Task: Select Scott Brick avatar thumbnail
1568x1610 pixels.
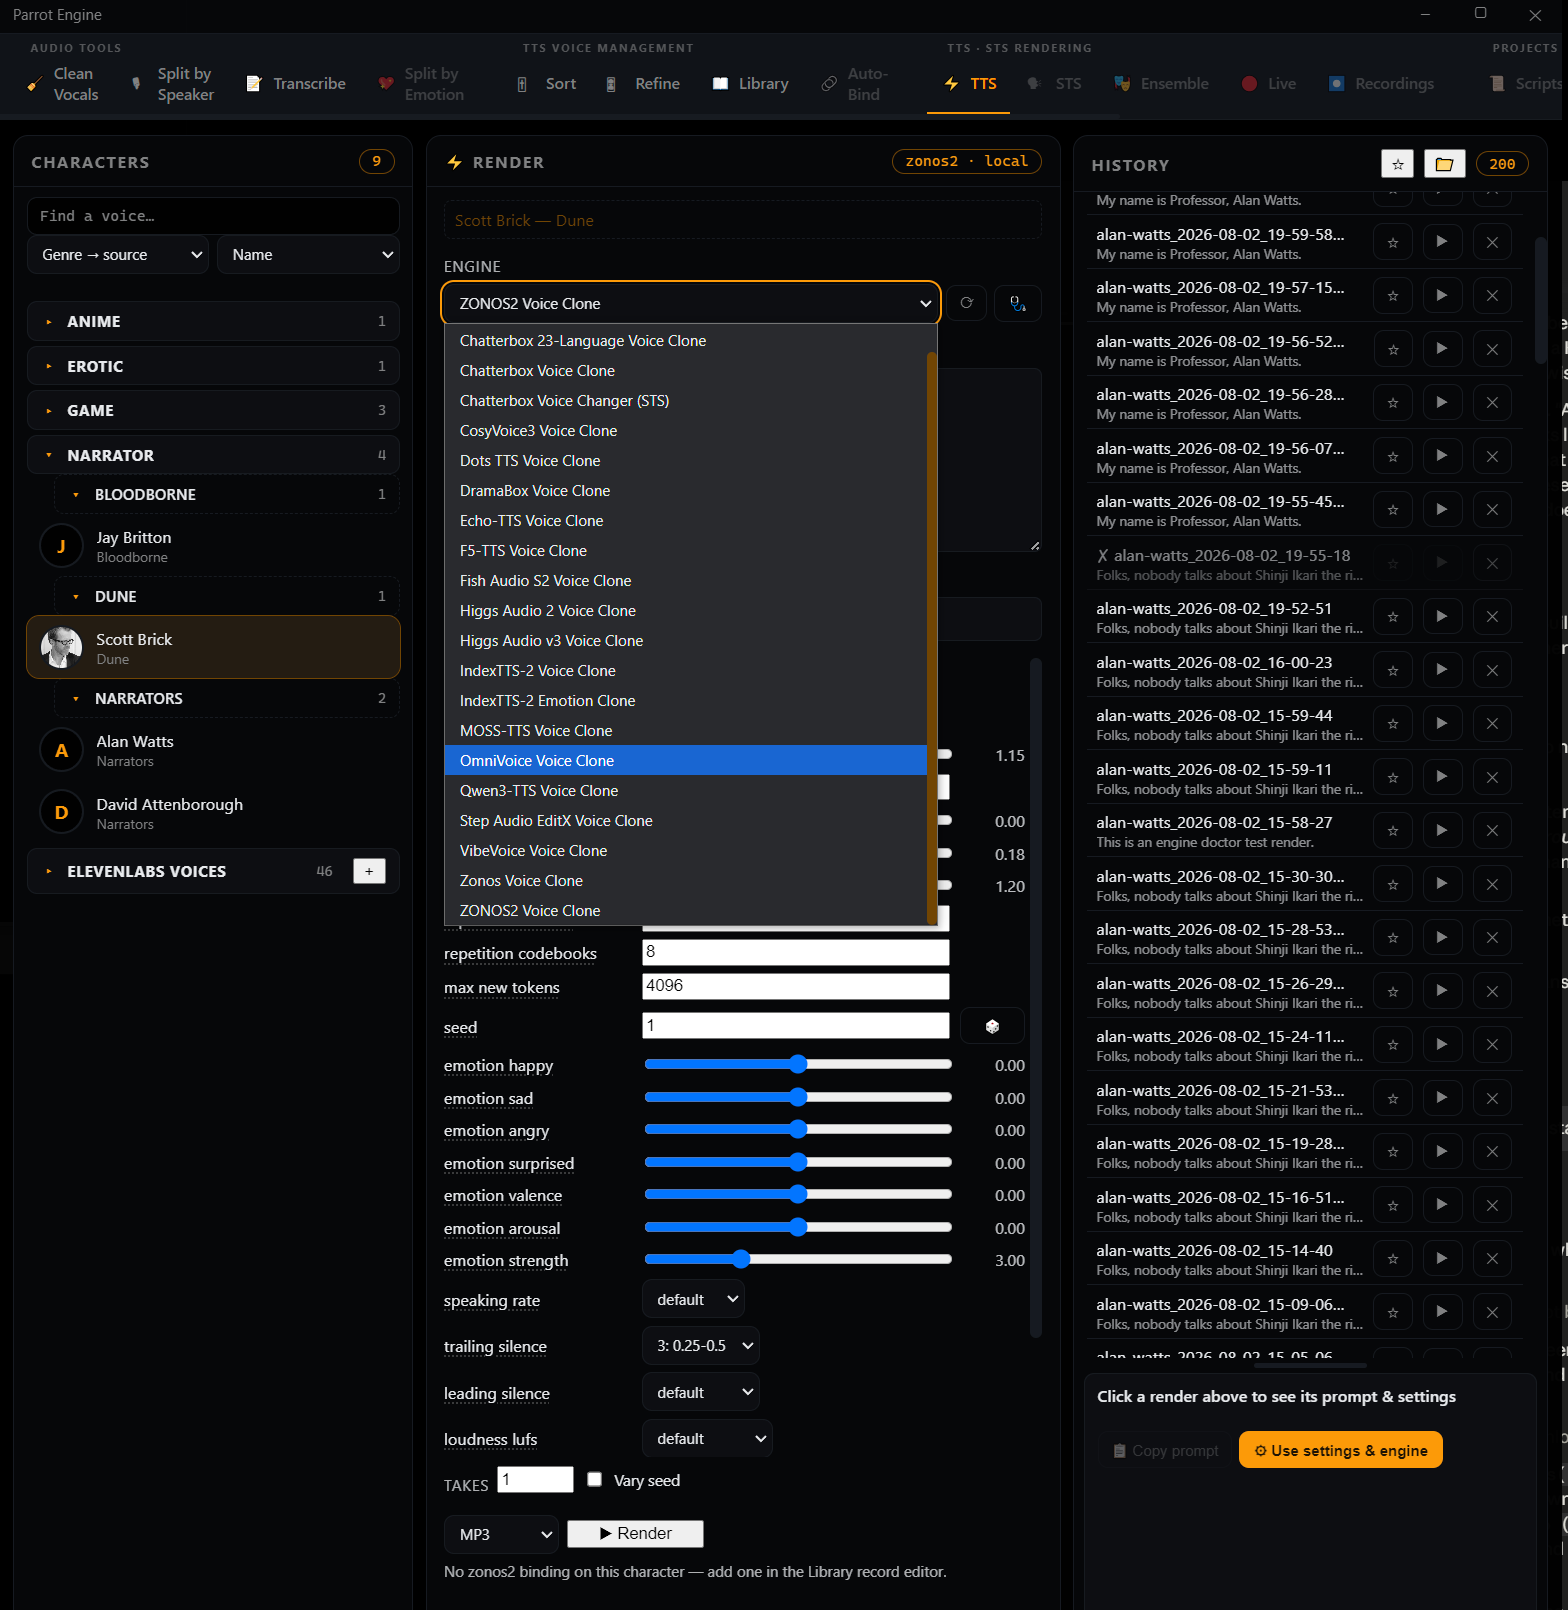Action: pos(61,647)
